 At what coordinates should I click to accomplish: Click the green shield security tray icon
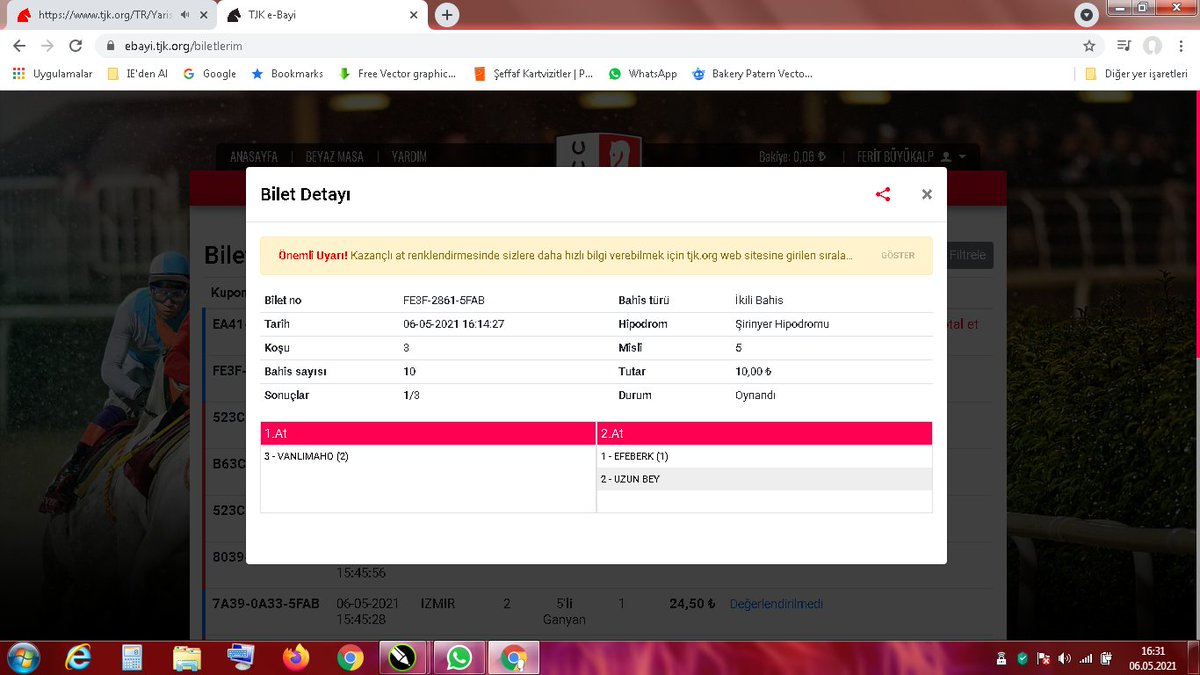(1022, 658)
